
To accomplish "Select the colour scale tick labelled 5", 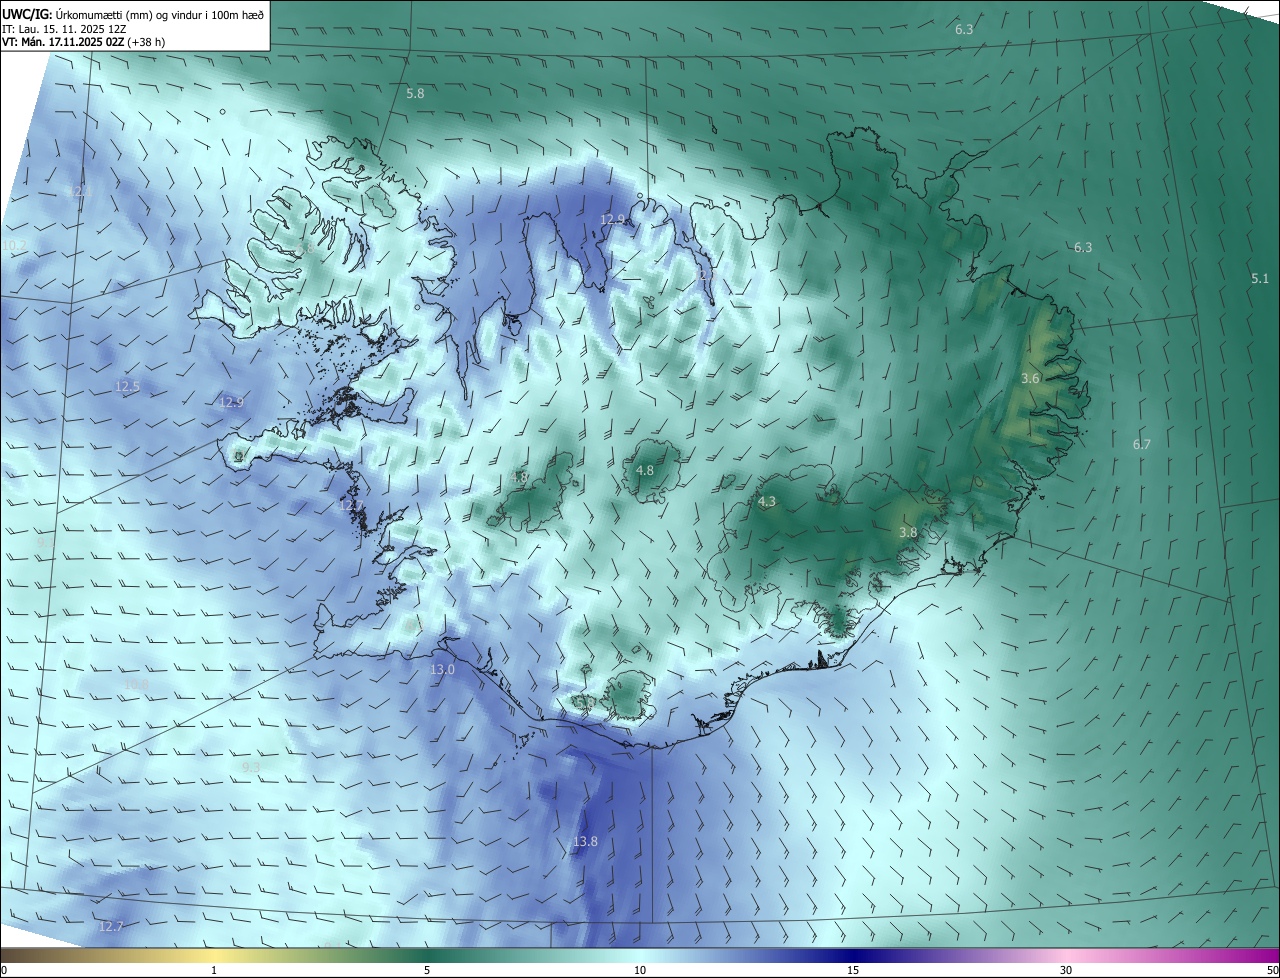I will coord(427,970).
